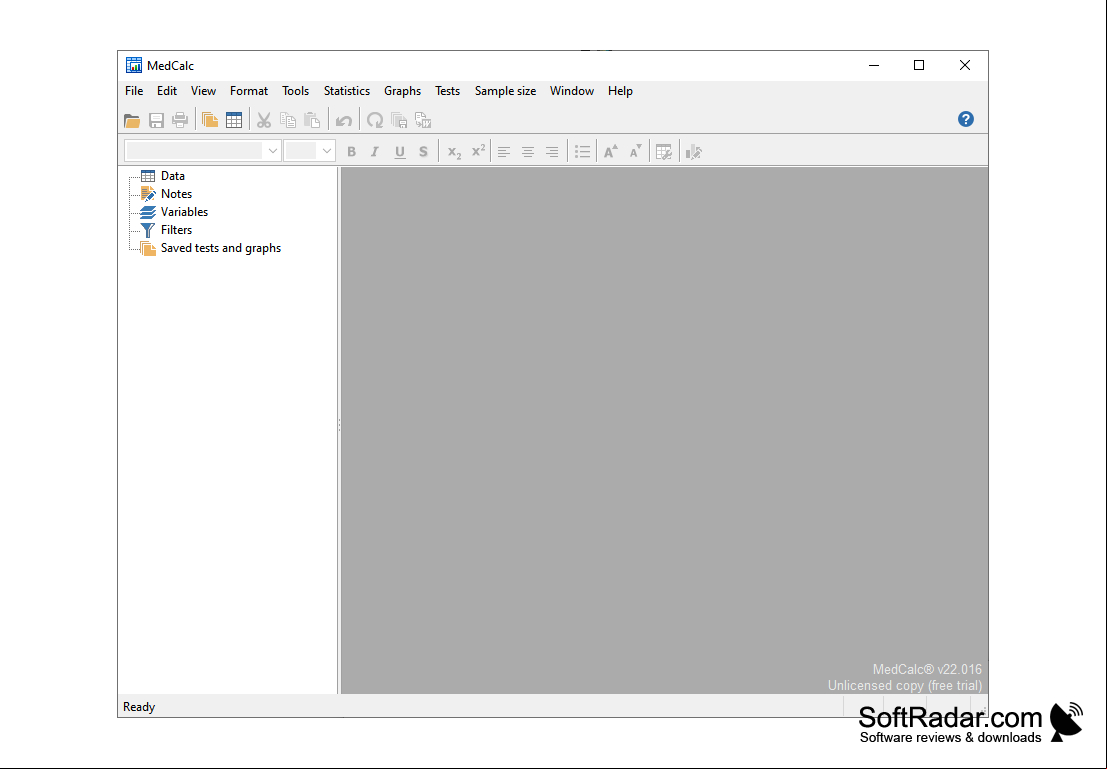
Task: Click the splitter handle between the panes
Action: 339,425
